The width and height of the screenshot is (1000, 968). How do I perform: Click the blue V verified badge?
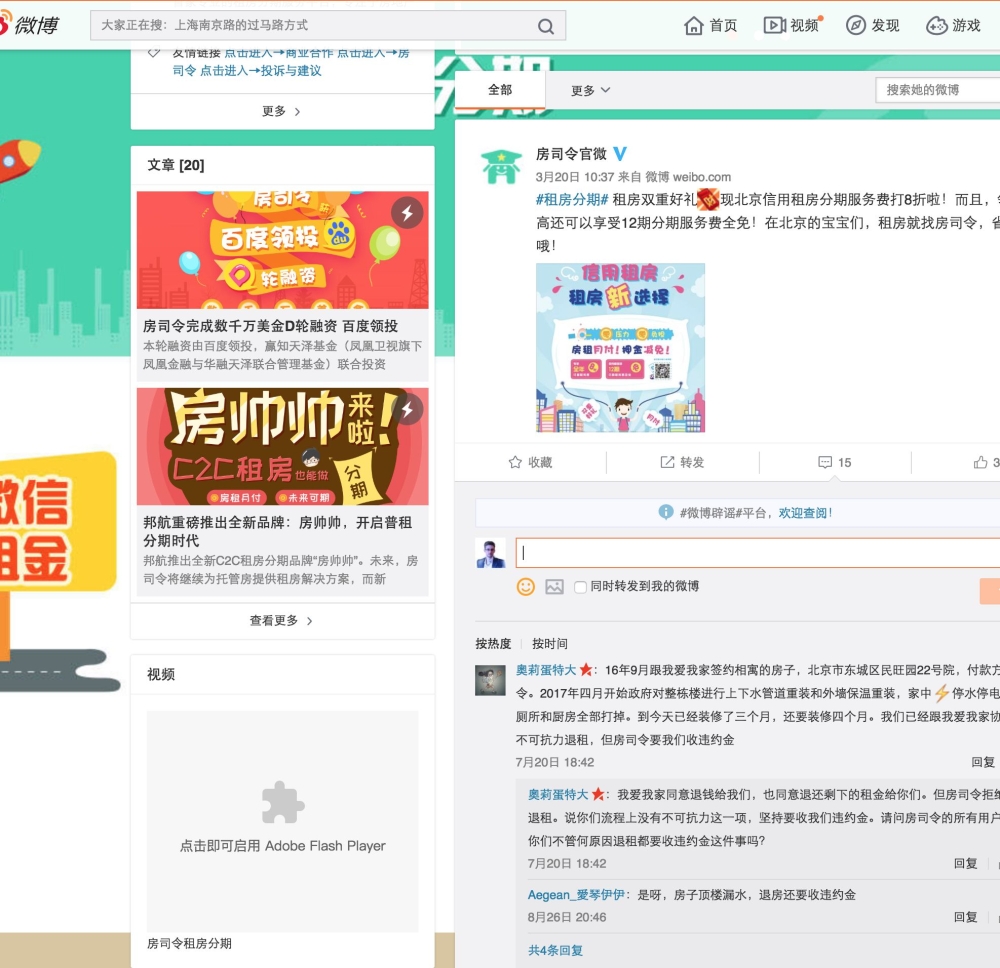pos(620,154)
